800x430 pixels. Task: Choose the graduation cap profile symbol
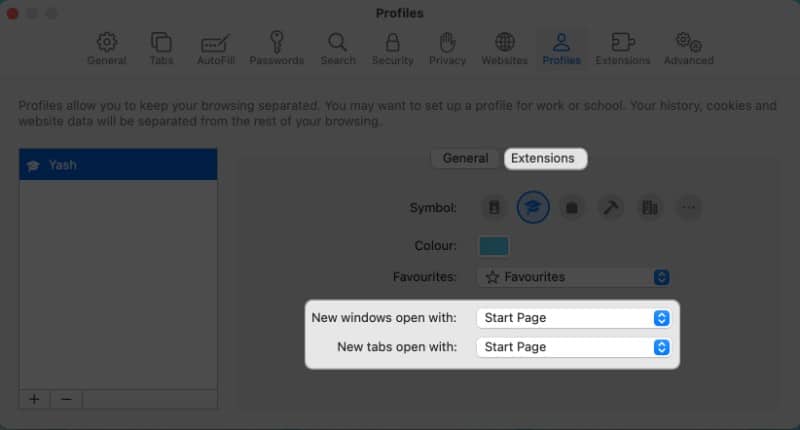[533, 208]
